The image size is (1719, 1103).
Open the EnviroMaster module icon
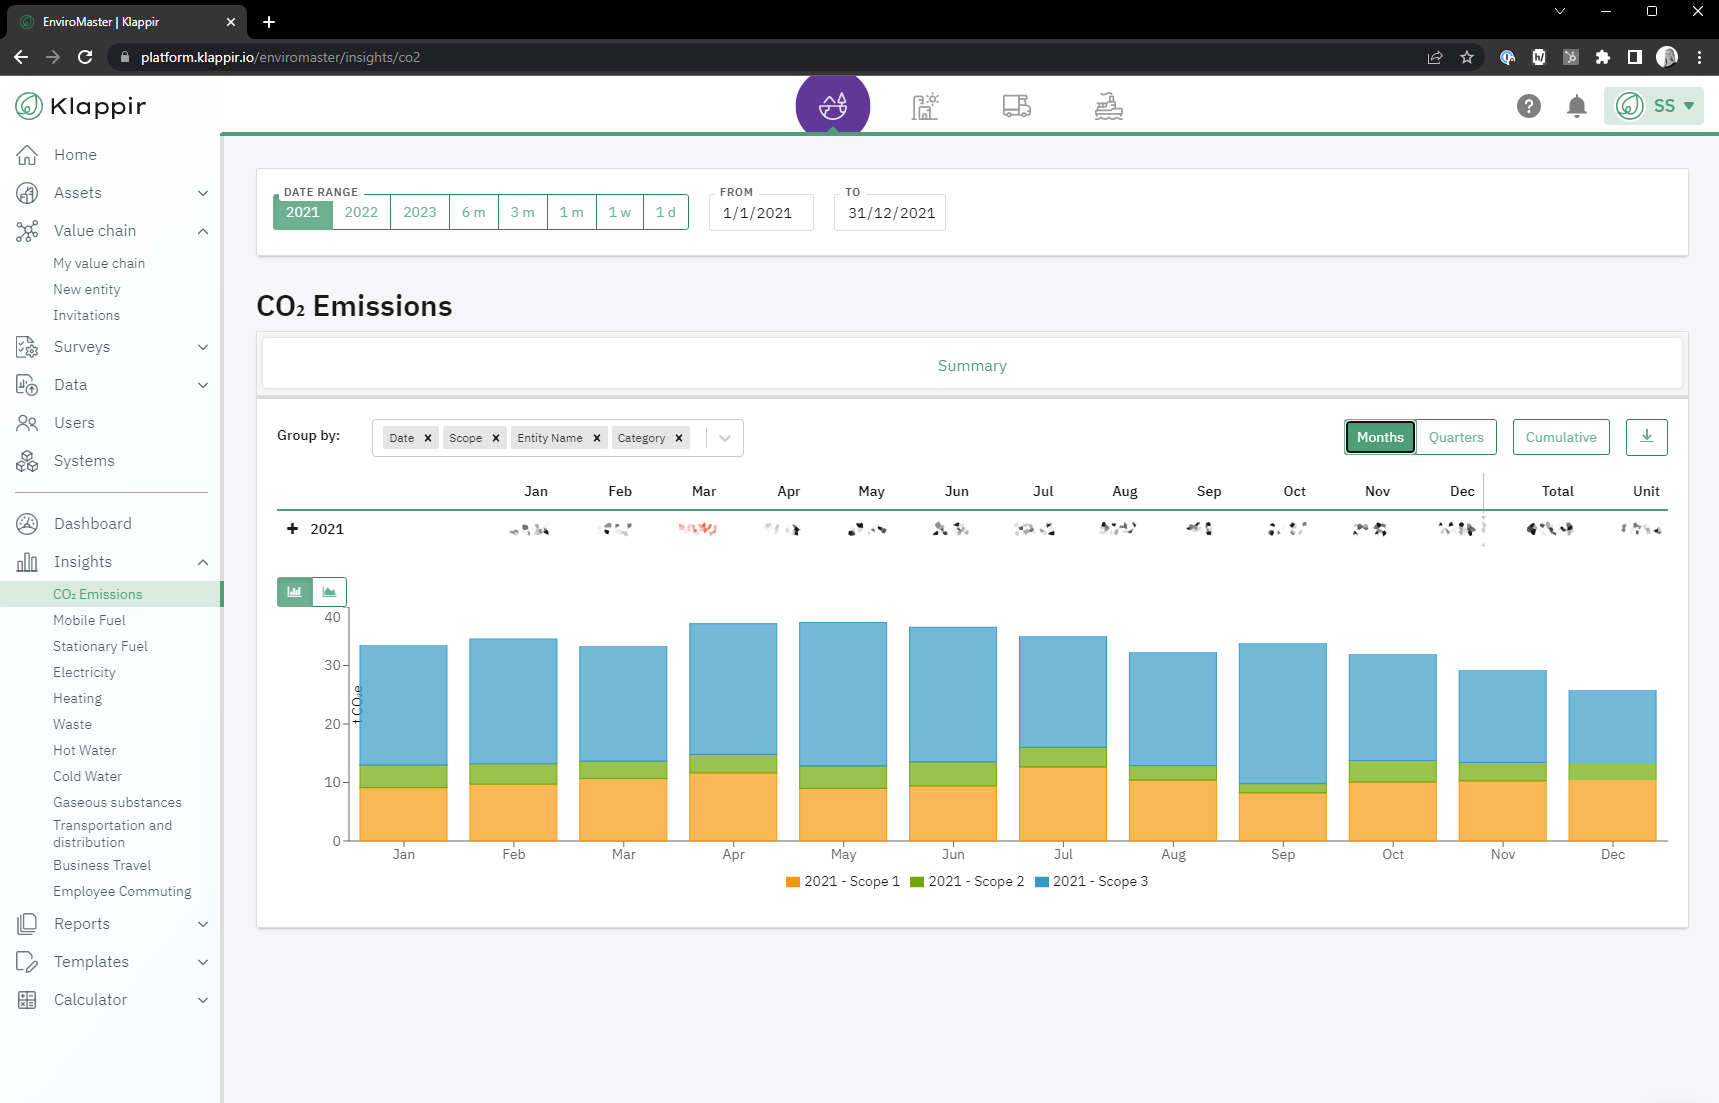click(833, 105)
